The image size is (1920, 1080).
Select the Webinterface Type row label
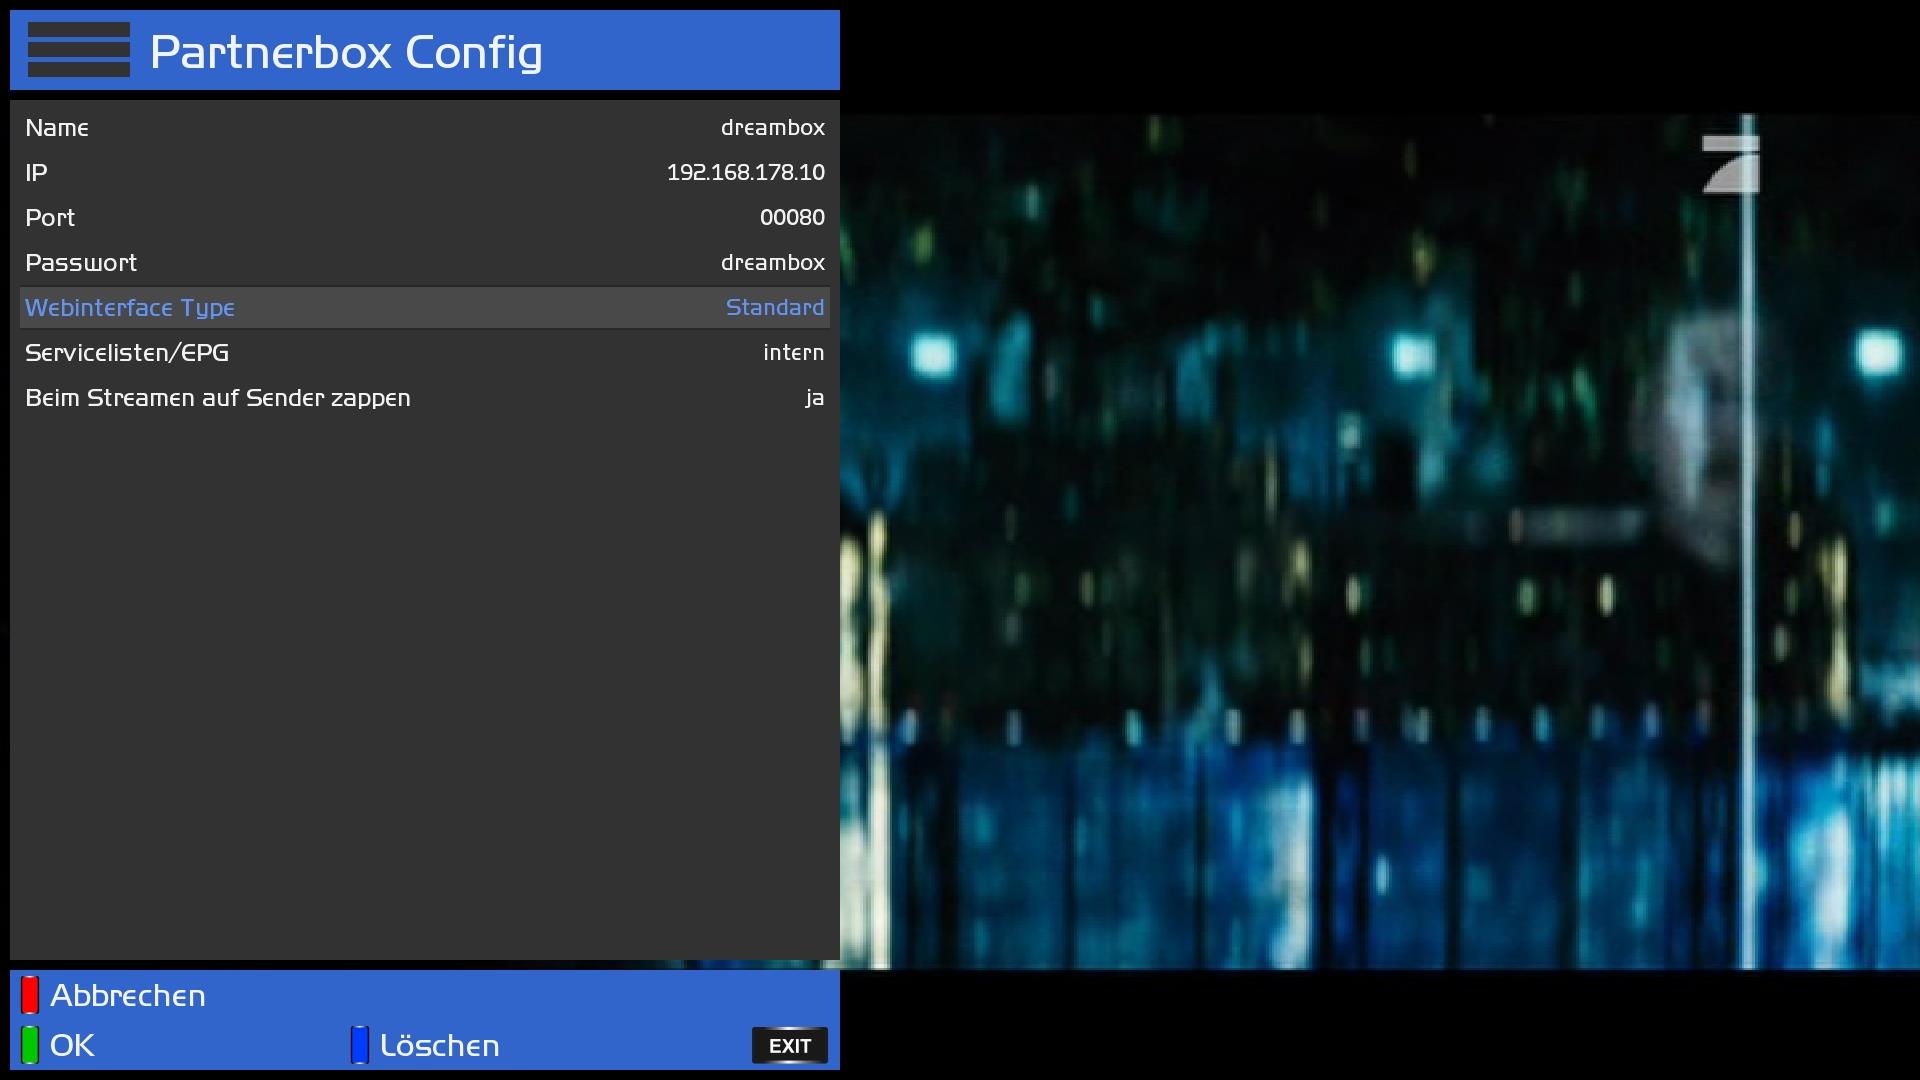(x=130, y=308)
